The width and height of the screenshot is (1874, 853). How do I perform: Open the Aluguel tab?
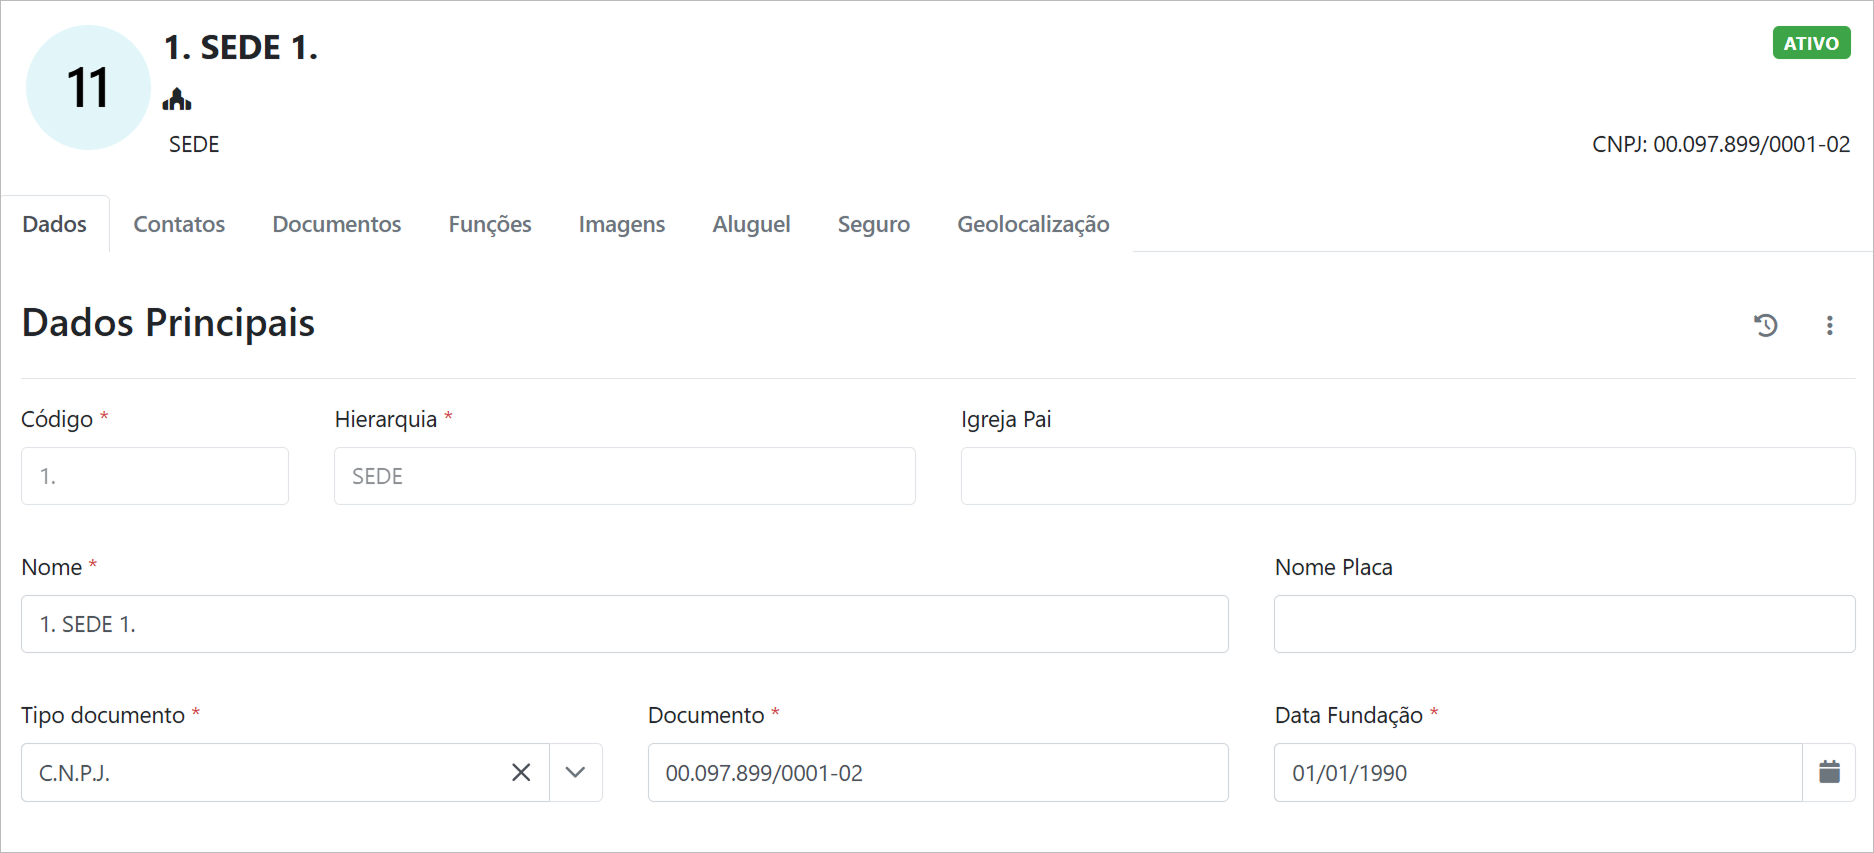coord(751,224)
